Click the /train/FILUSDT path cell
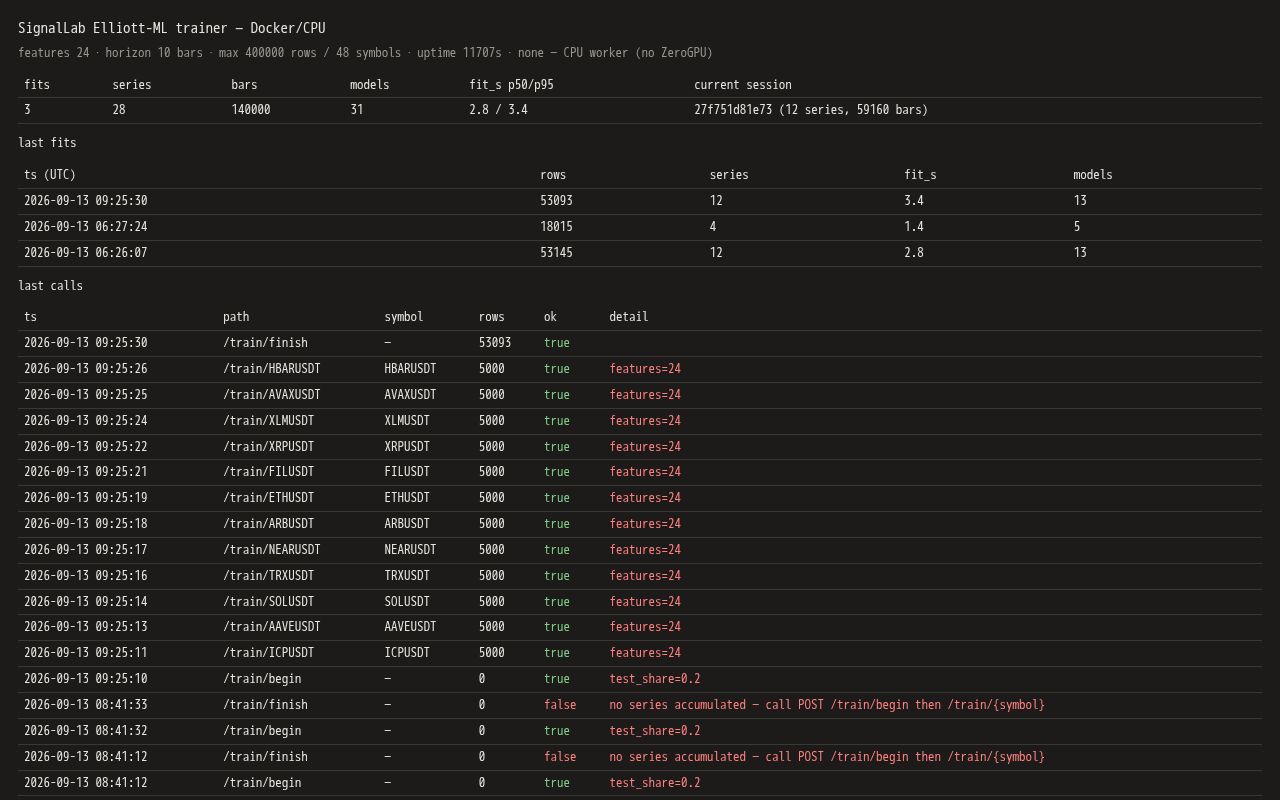 point(268,472)
